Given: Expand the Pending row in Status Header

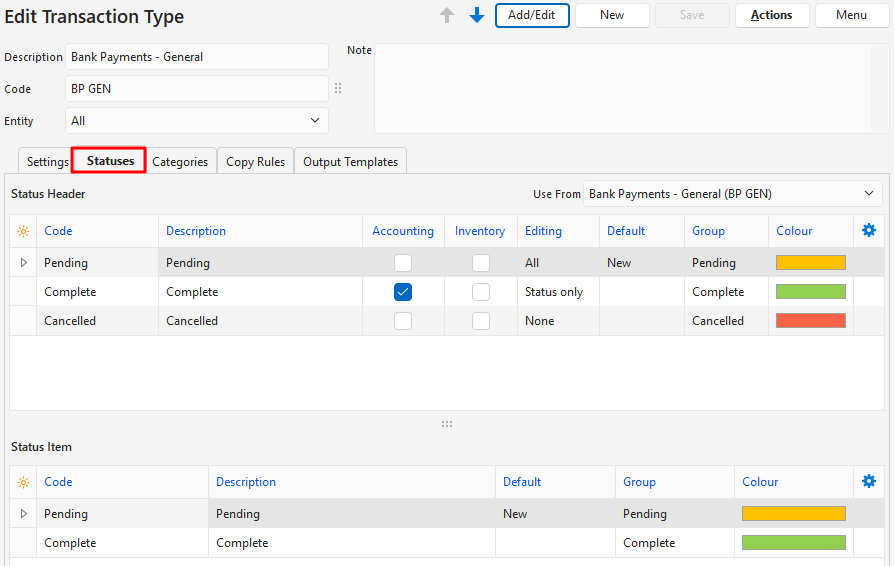Looking at the screenshot, I should click(x=24, y=263).
